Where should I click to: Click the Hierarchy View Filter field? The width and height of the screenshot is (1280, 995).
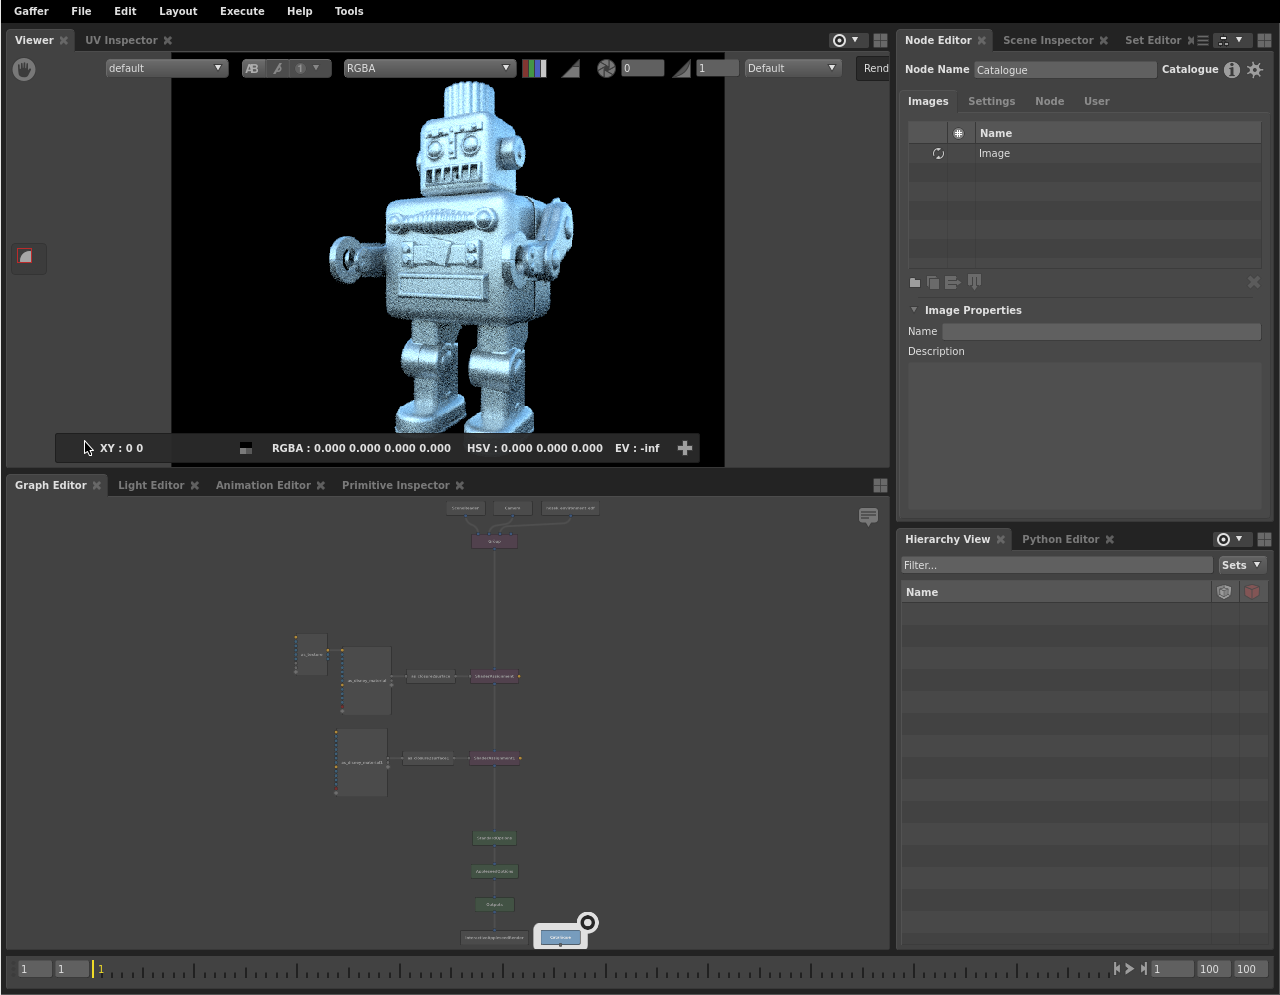(1057, 565)
